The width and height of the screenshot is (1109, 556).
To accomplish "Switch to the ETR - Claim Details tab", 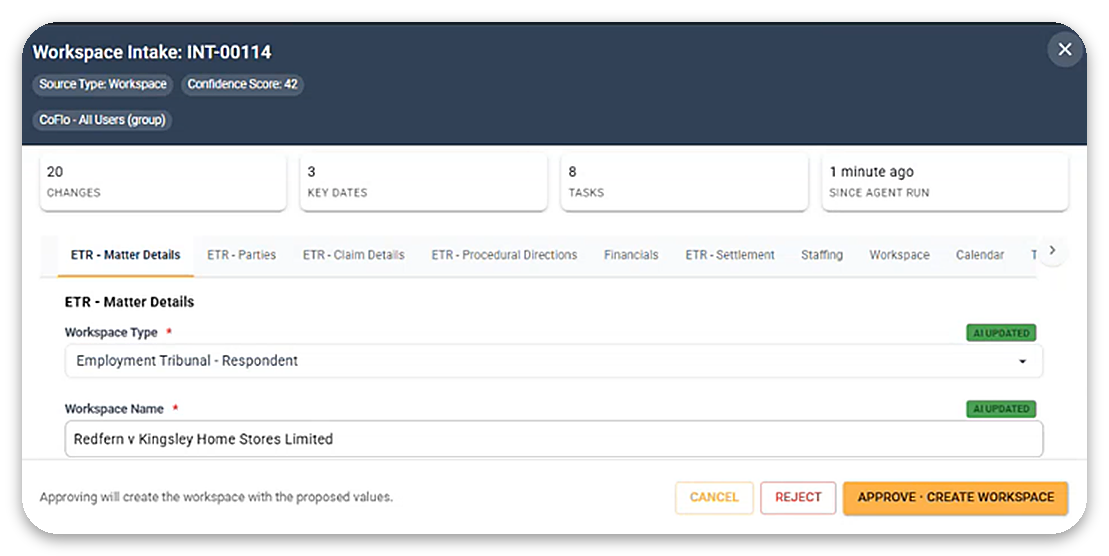I will [354, 255].
